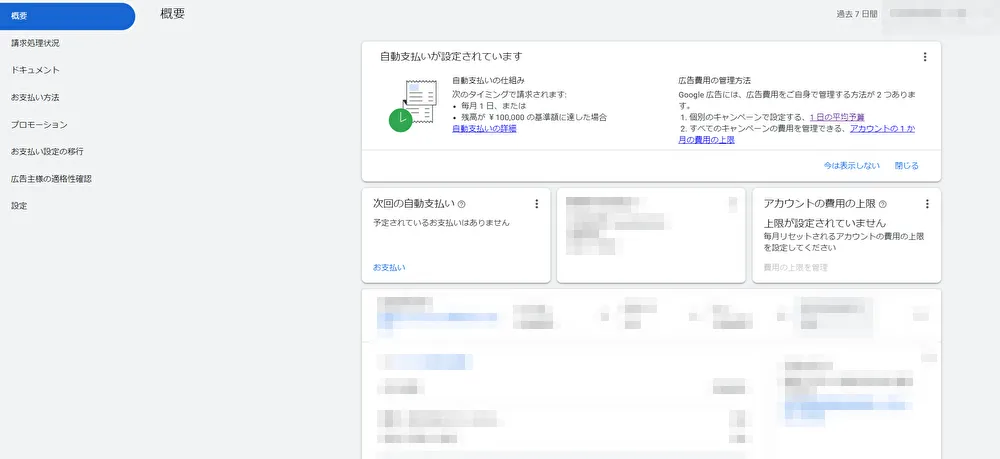
Task: Open the 1 日の平均予算 link
Action: (x=837, y=117)
